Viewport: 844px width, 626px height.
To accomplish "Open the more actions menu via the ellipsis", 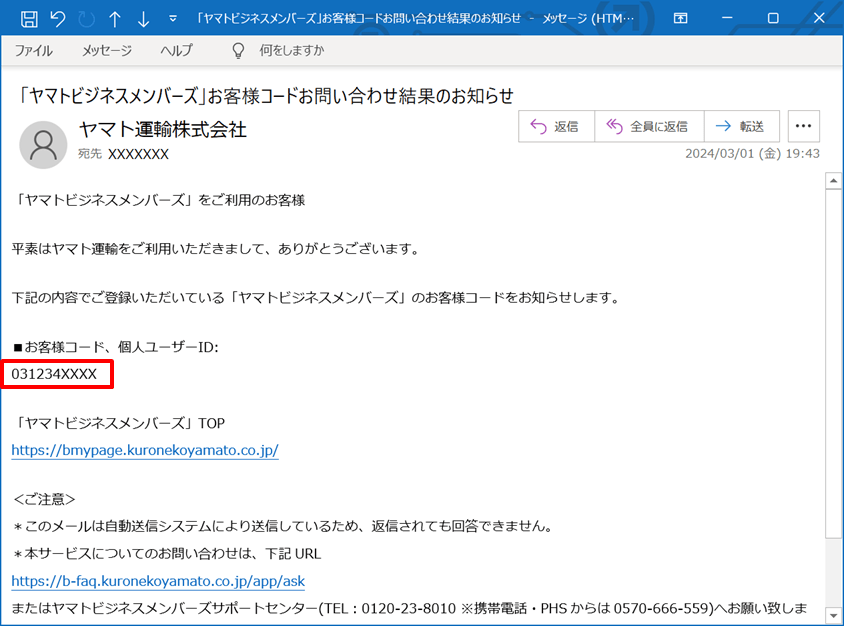I will click(803, 125).
